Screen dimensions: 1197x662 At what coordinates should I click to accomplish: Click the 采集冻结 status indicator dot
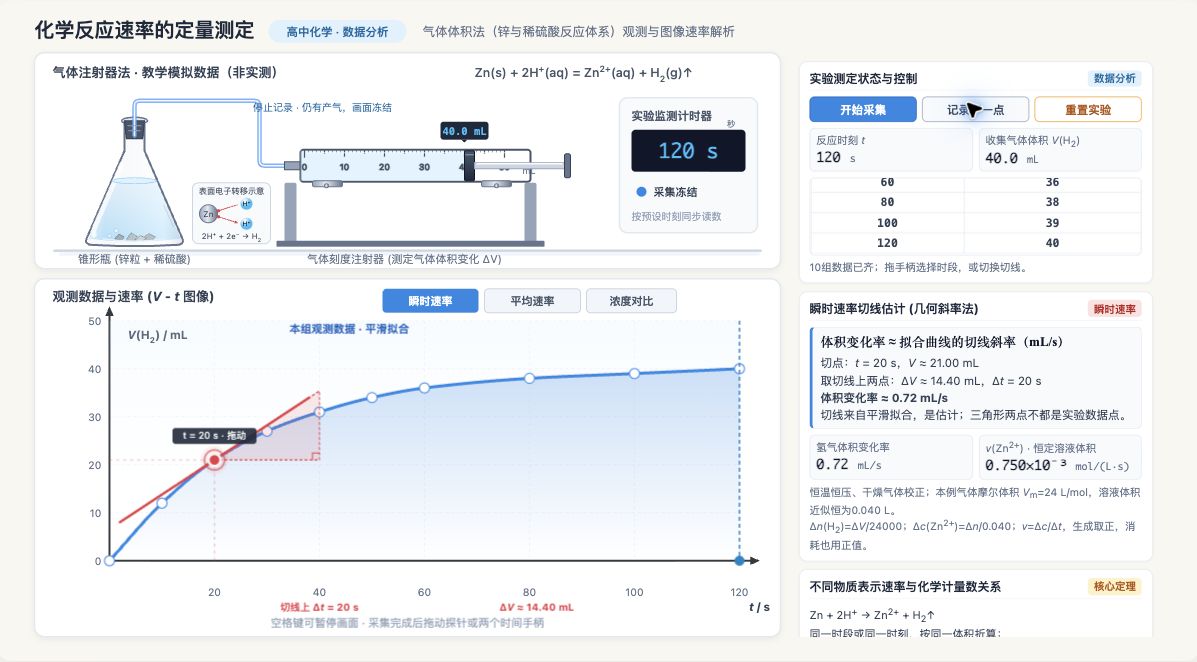pos(641,192)
